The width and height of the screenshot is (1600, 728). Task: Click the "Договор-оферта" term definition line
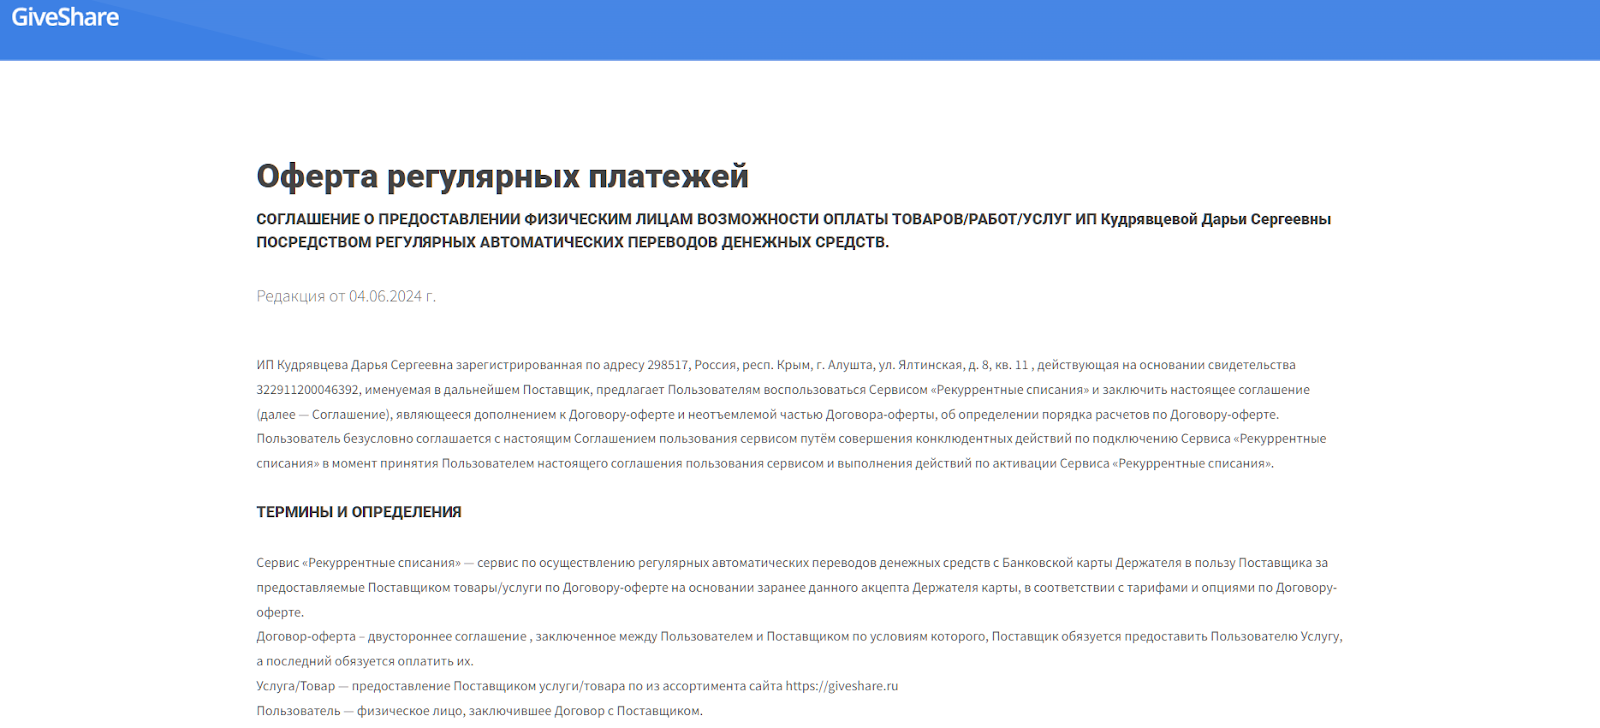click(306, 636)
